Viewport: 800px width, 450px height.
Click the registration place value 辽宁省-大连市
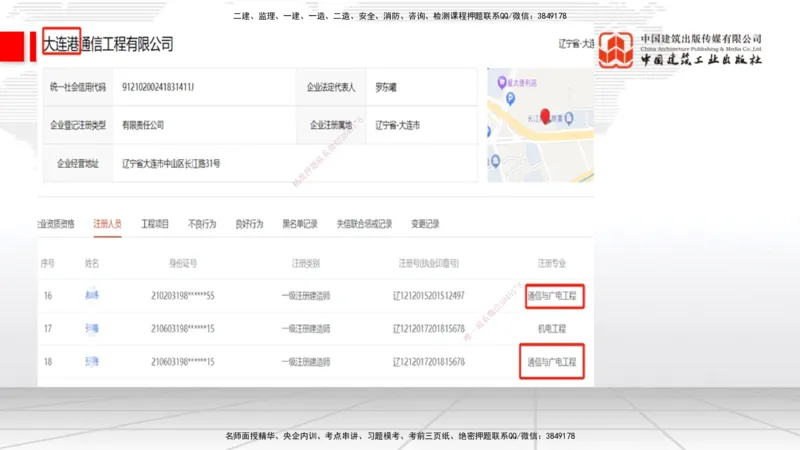click(397, 125)
